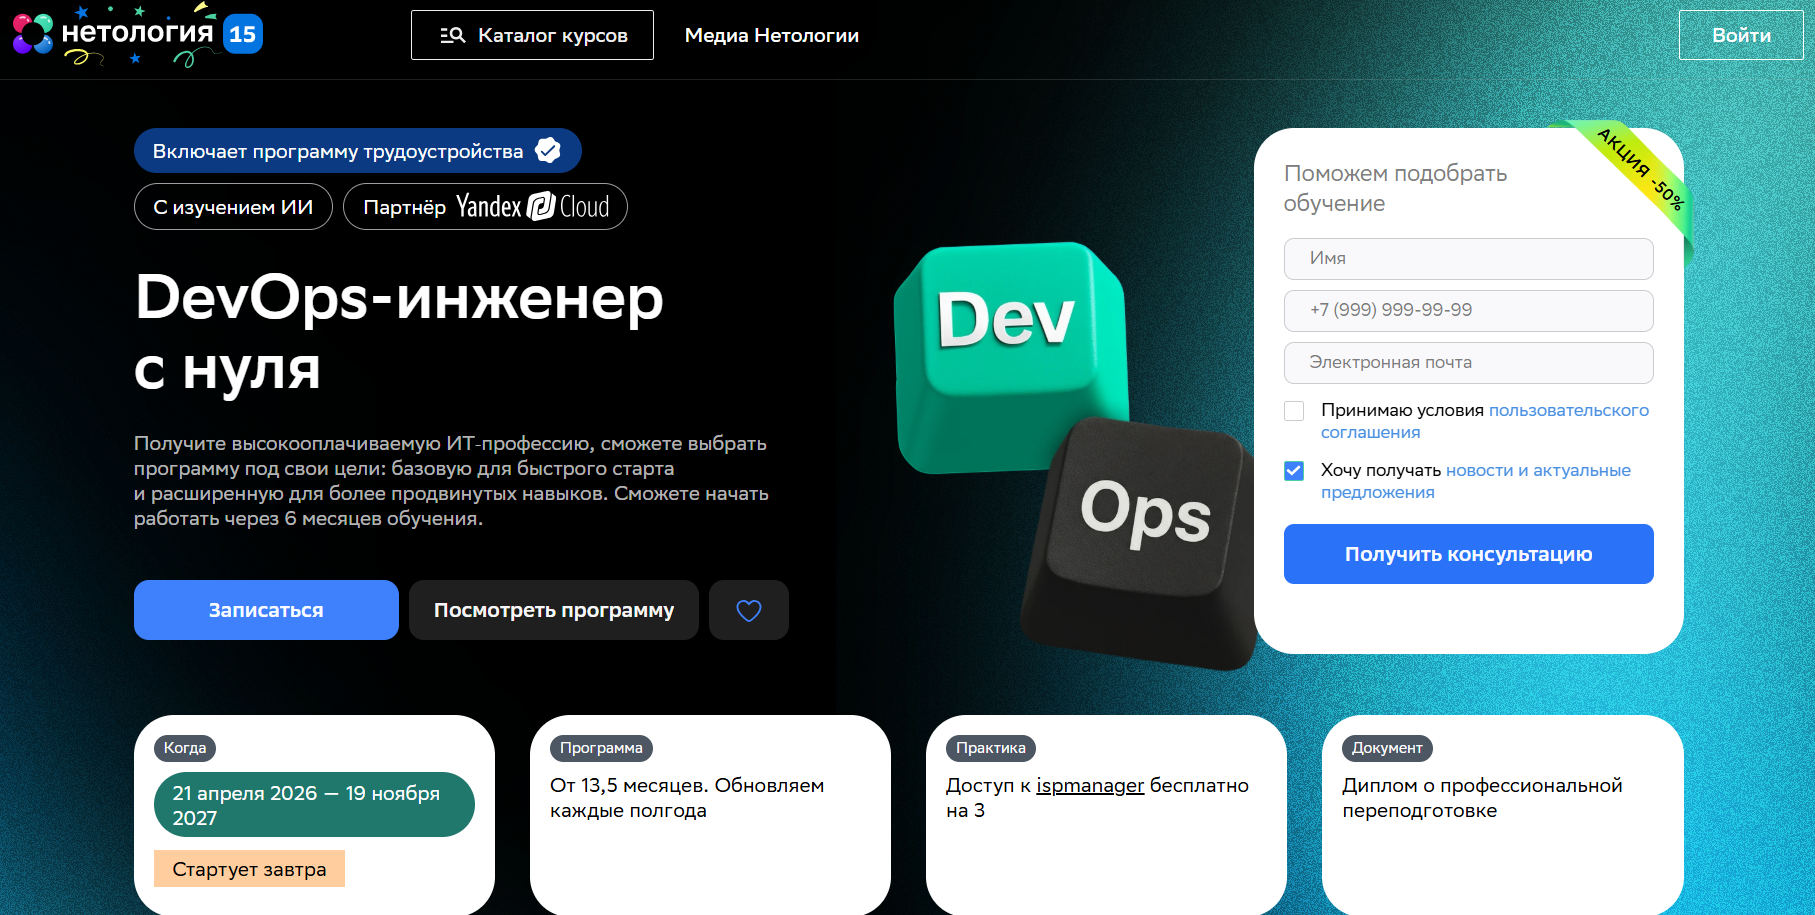
Task: Click the Поможем подобрать обучение heading
Action: pos(1395,188)
